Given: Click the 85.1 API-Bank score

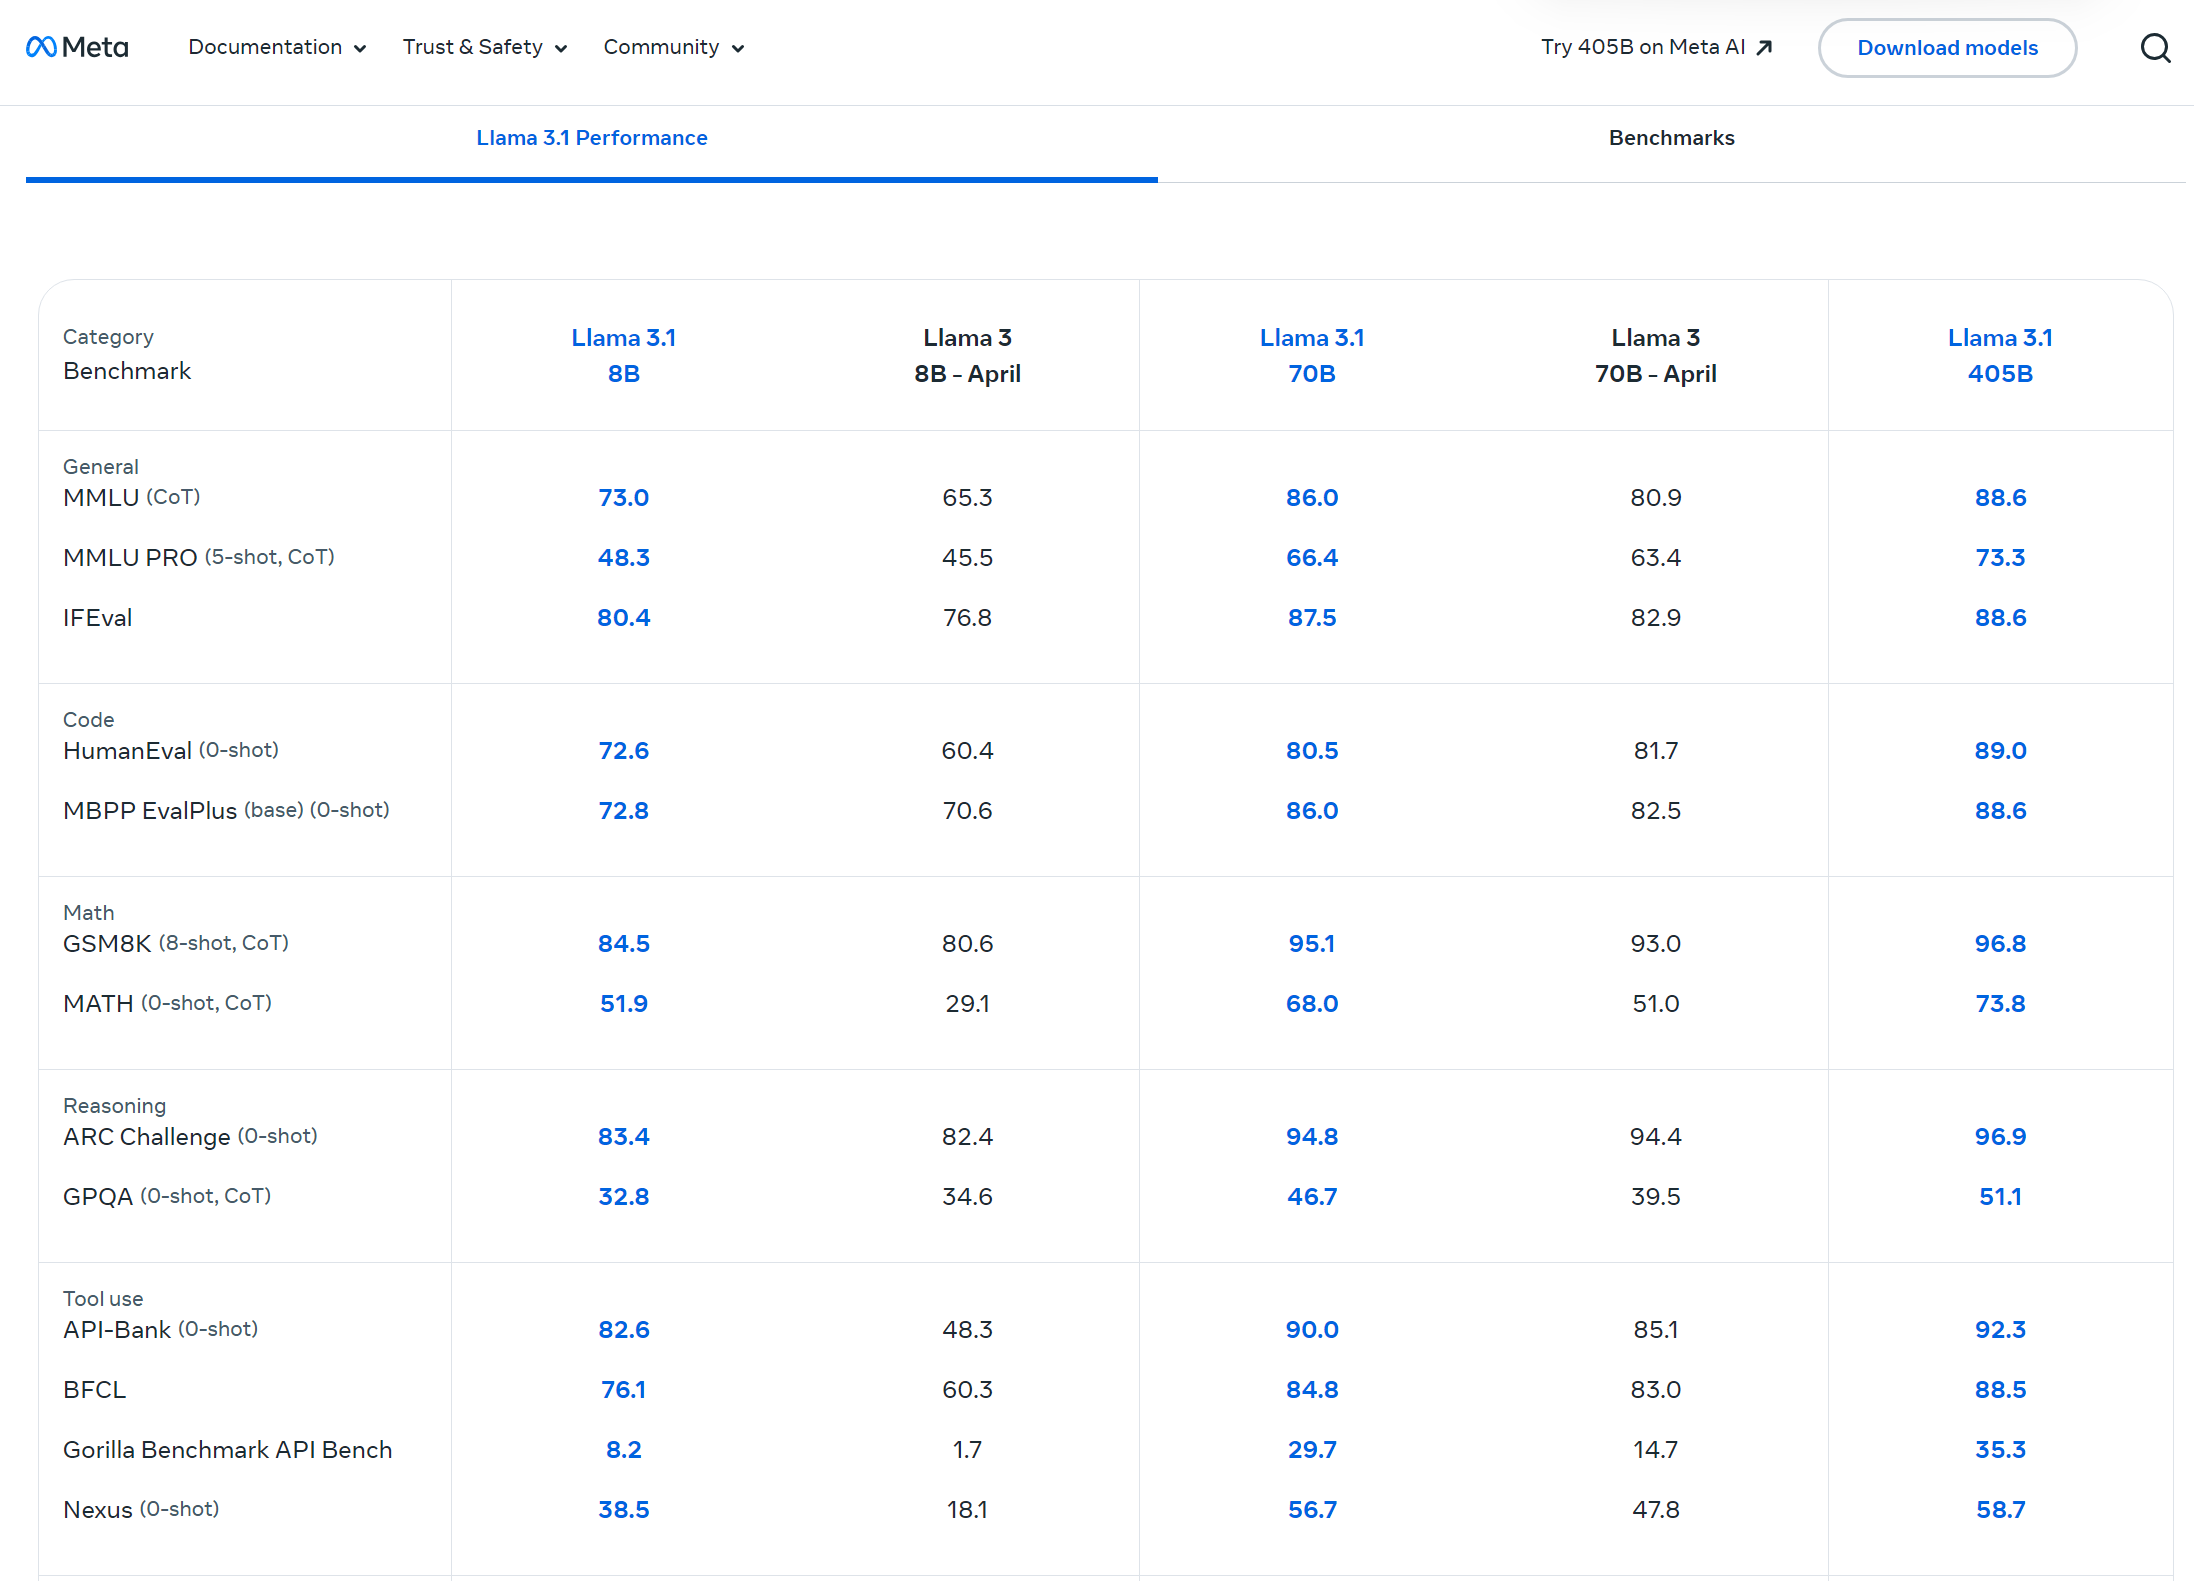Looking at the screenshot, I should pyautogui.click(x=1656, y=1329).
